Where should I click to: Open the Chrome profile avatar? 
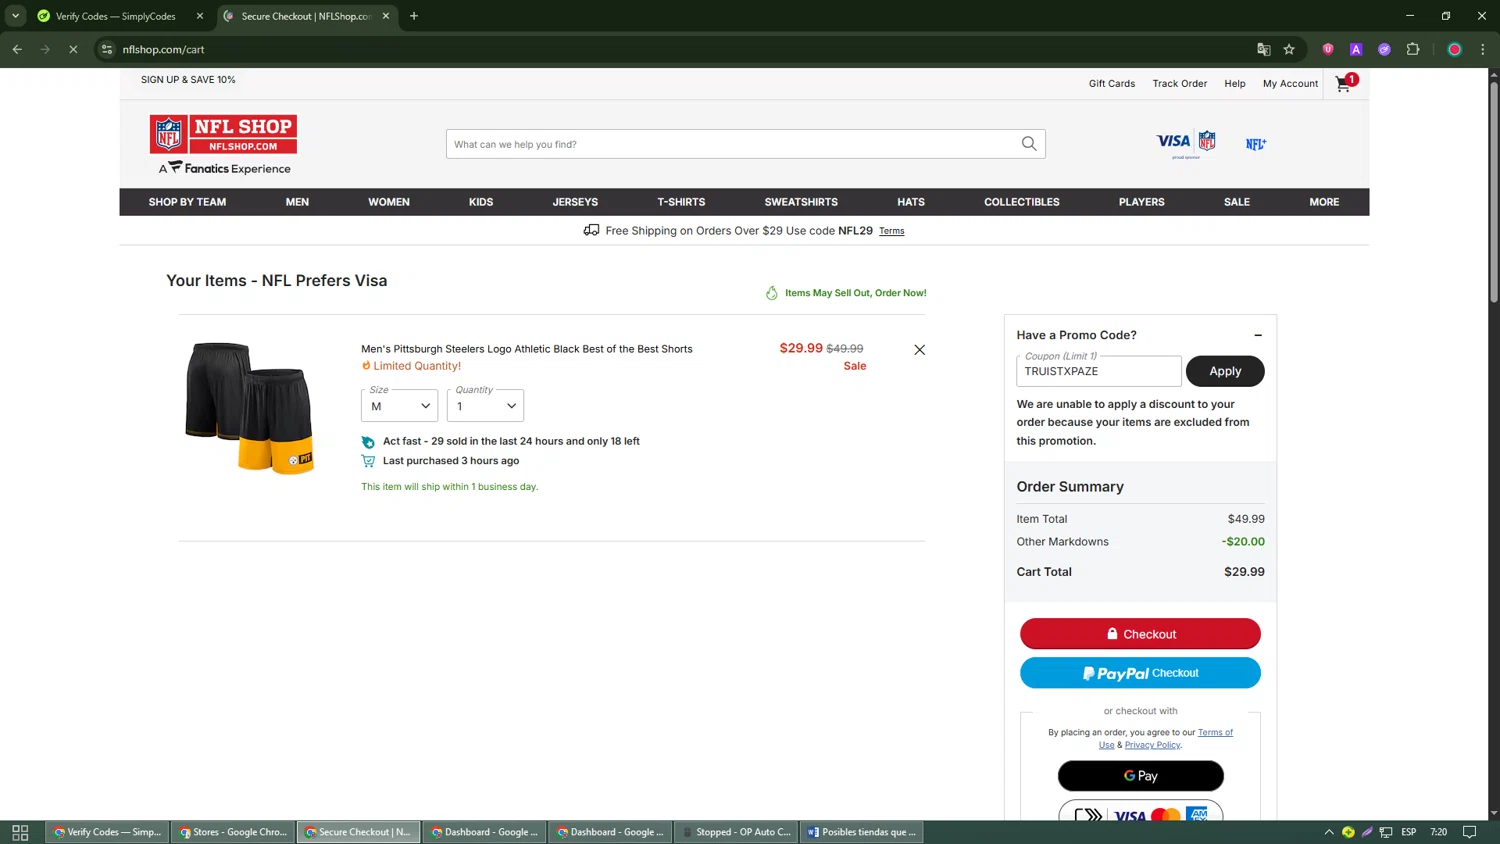coord(1455,49)
